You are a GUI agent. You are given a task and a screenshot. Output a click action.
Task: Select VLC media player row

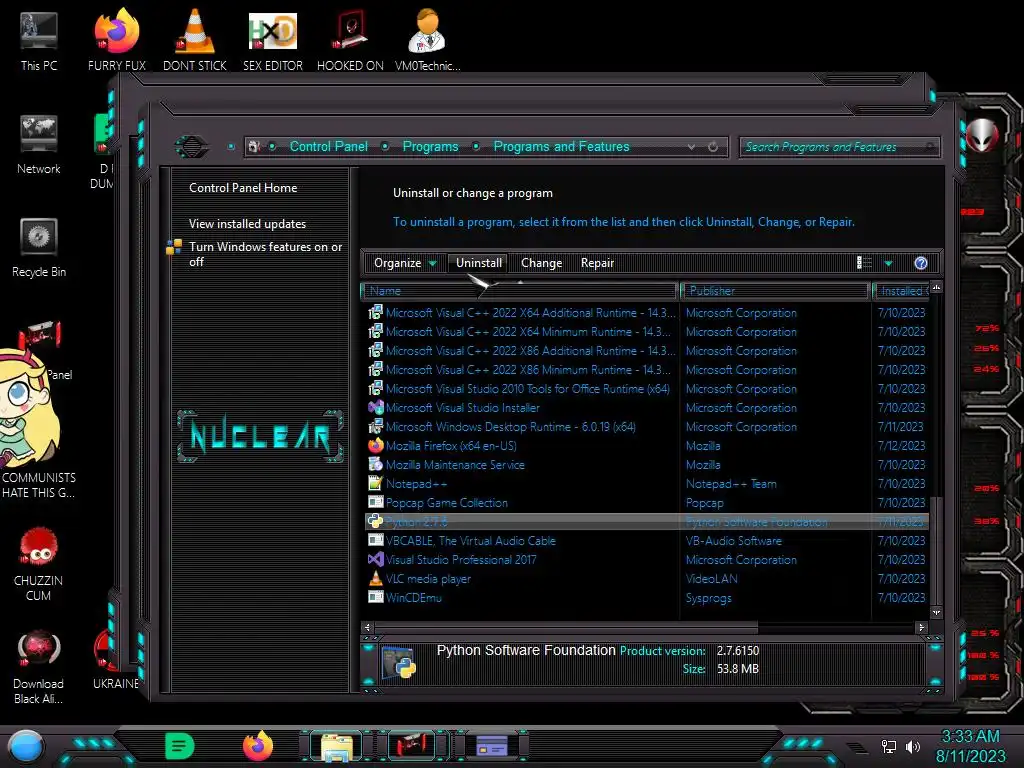point(647,579)
